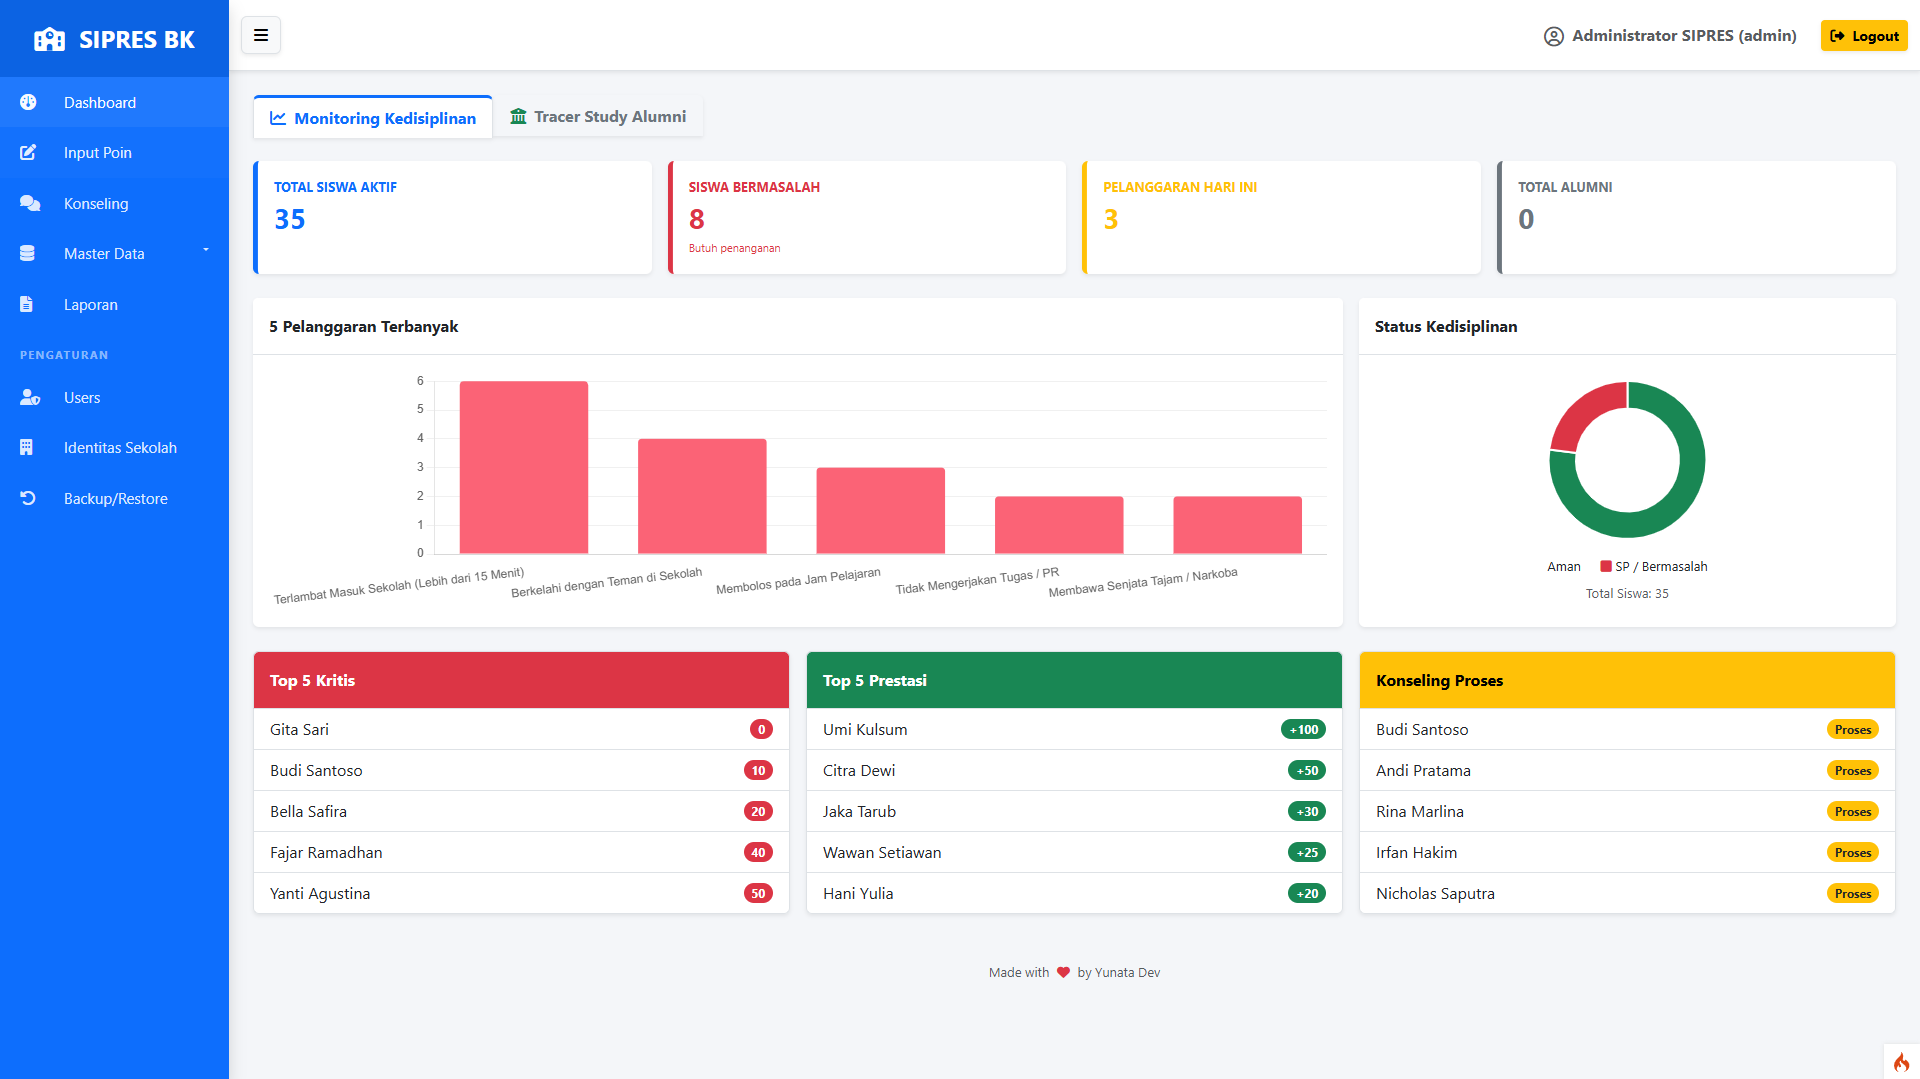Image resolution: width=1920 pixels, height=1079 pixels.
Task: Switch to the Tracer Study Alumni tab
Action: [x=598, y=117]
